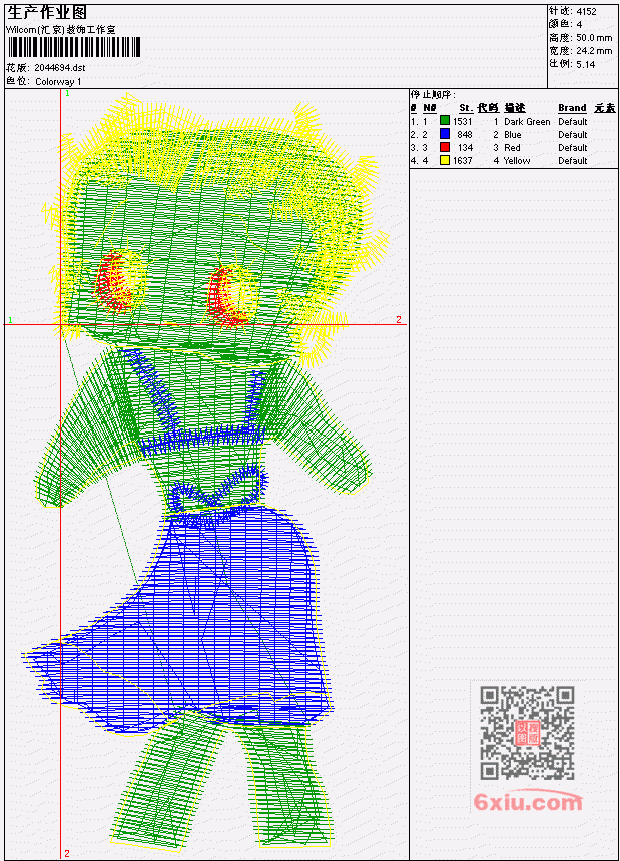The image size is (620, 861).
Task: Select stitch count '1531' in row 1
Action: point(462,121)
